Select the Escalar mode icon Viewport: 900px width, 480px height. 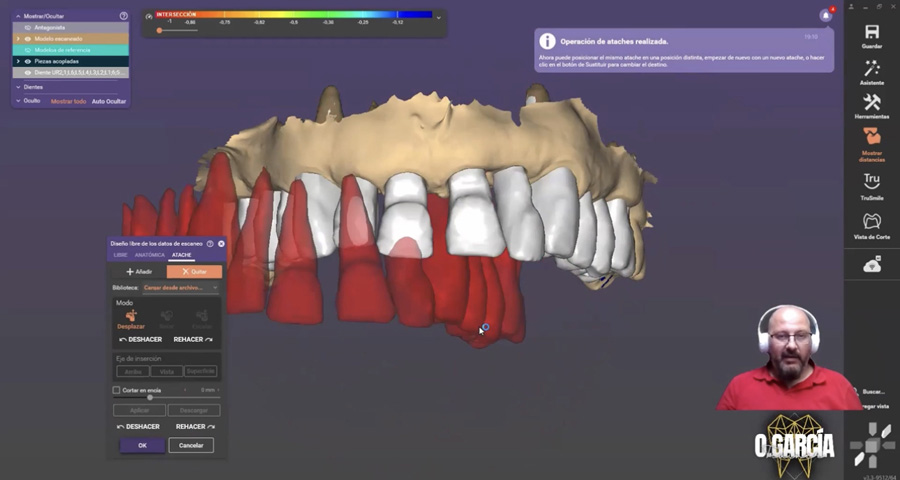[x=201, y=315]
